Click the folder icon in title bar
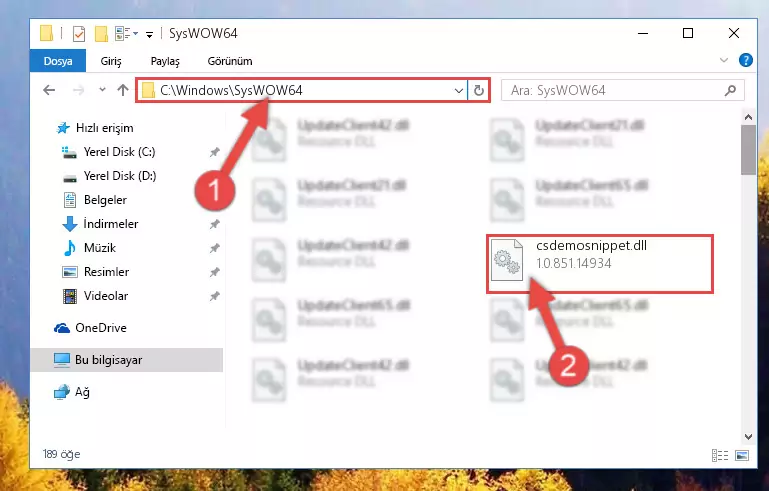The image size is (769, 491). 46,33
